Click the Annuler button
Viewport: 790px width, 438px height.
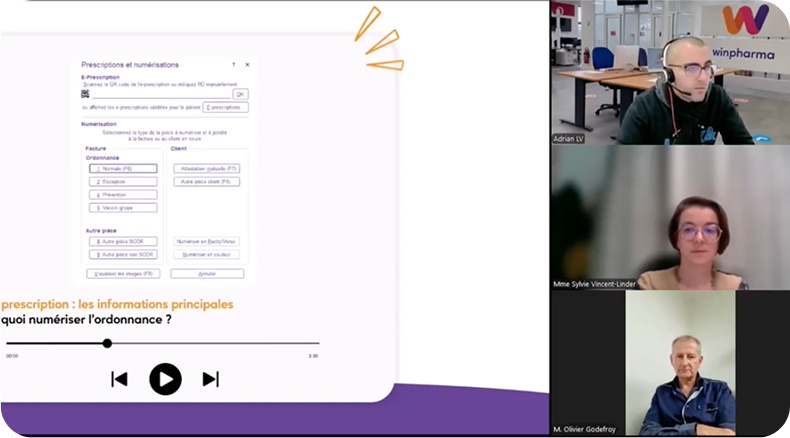tap(206, 273)
